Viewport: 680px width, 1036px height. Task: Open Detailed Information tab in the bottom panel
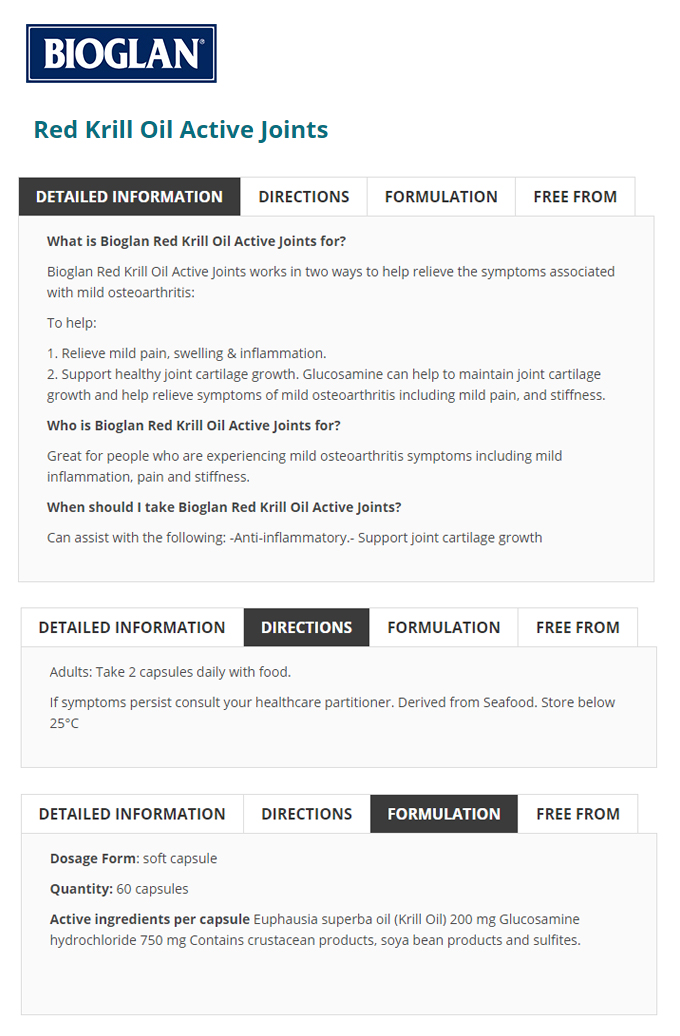coord(132,814)
